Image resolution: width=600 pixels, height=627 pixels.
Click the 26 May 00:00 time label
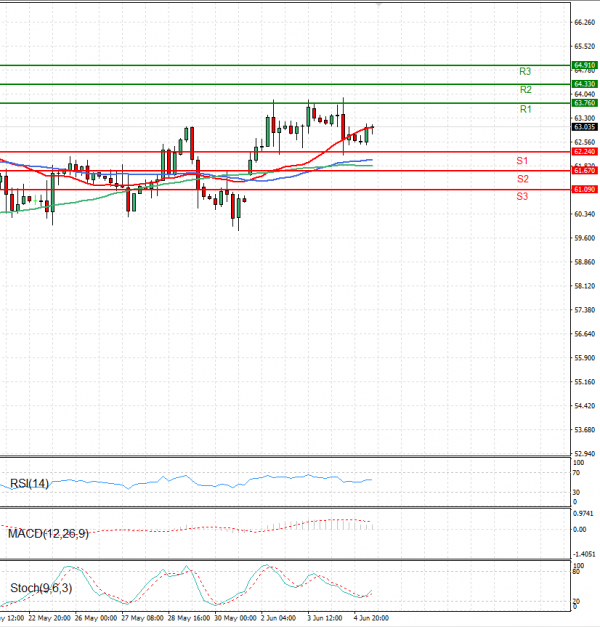96,618
